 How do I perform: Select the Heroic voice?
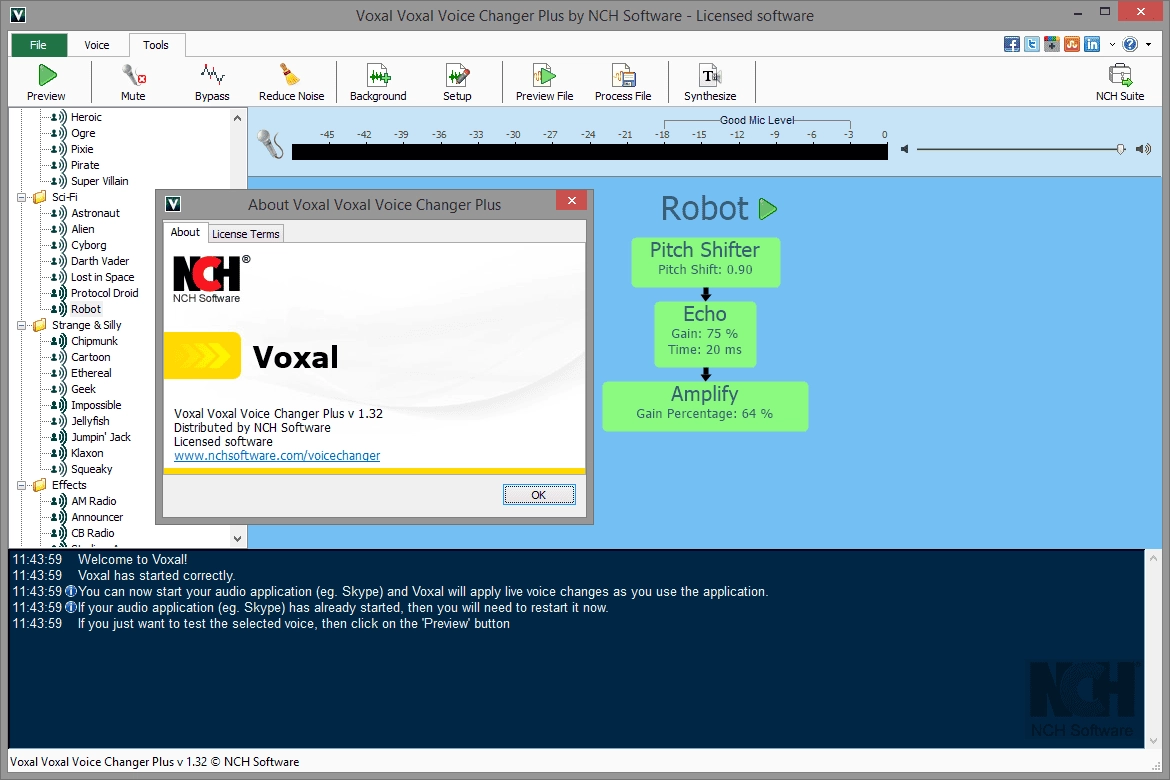coord(86,117)
